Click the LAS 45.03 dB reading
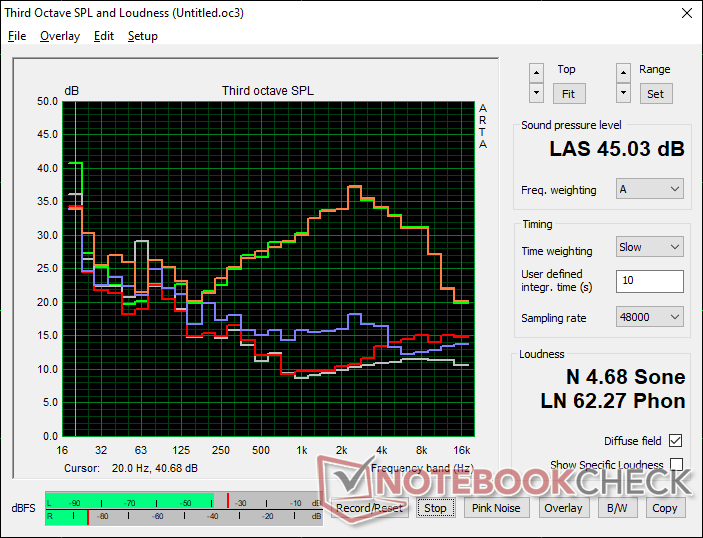Viewport: 703px width, 538px height. [617, 149]
